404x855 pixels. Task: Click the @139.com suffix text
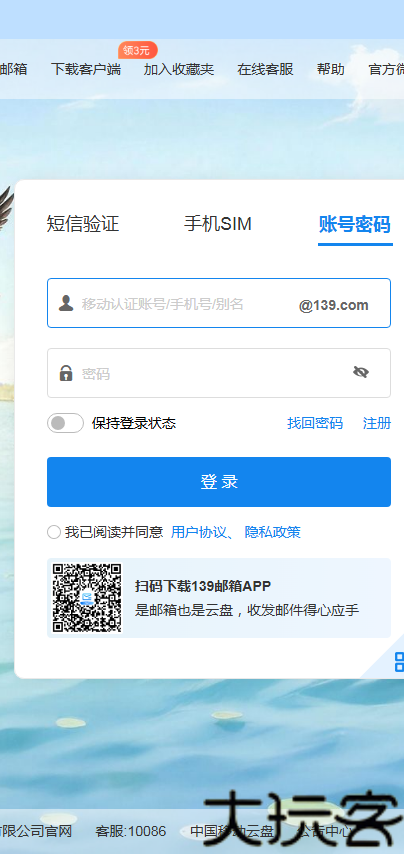(334, 305)
